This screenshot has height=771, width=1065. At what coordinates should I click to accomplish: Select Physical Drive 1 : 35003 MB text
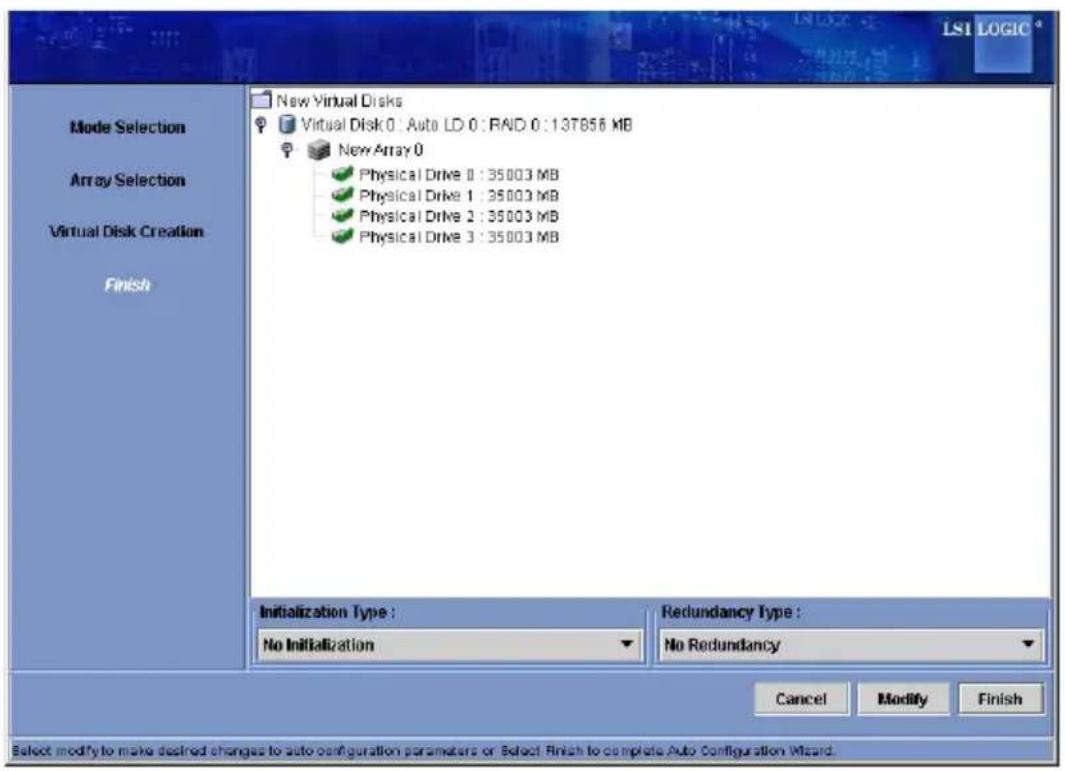click(x=459, y=196)
